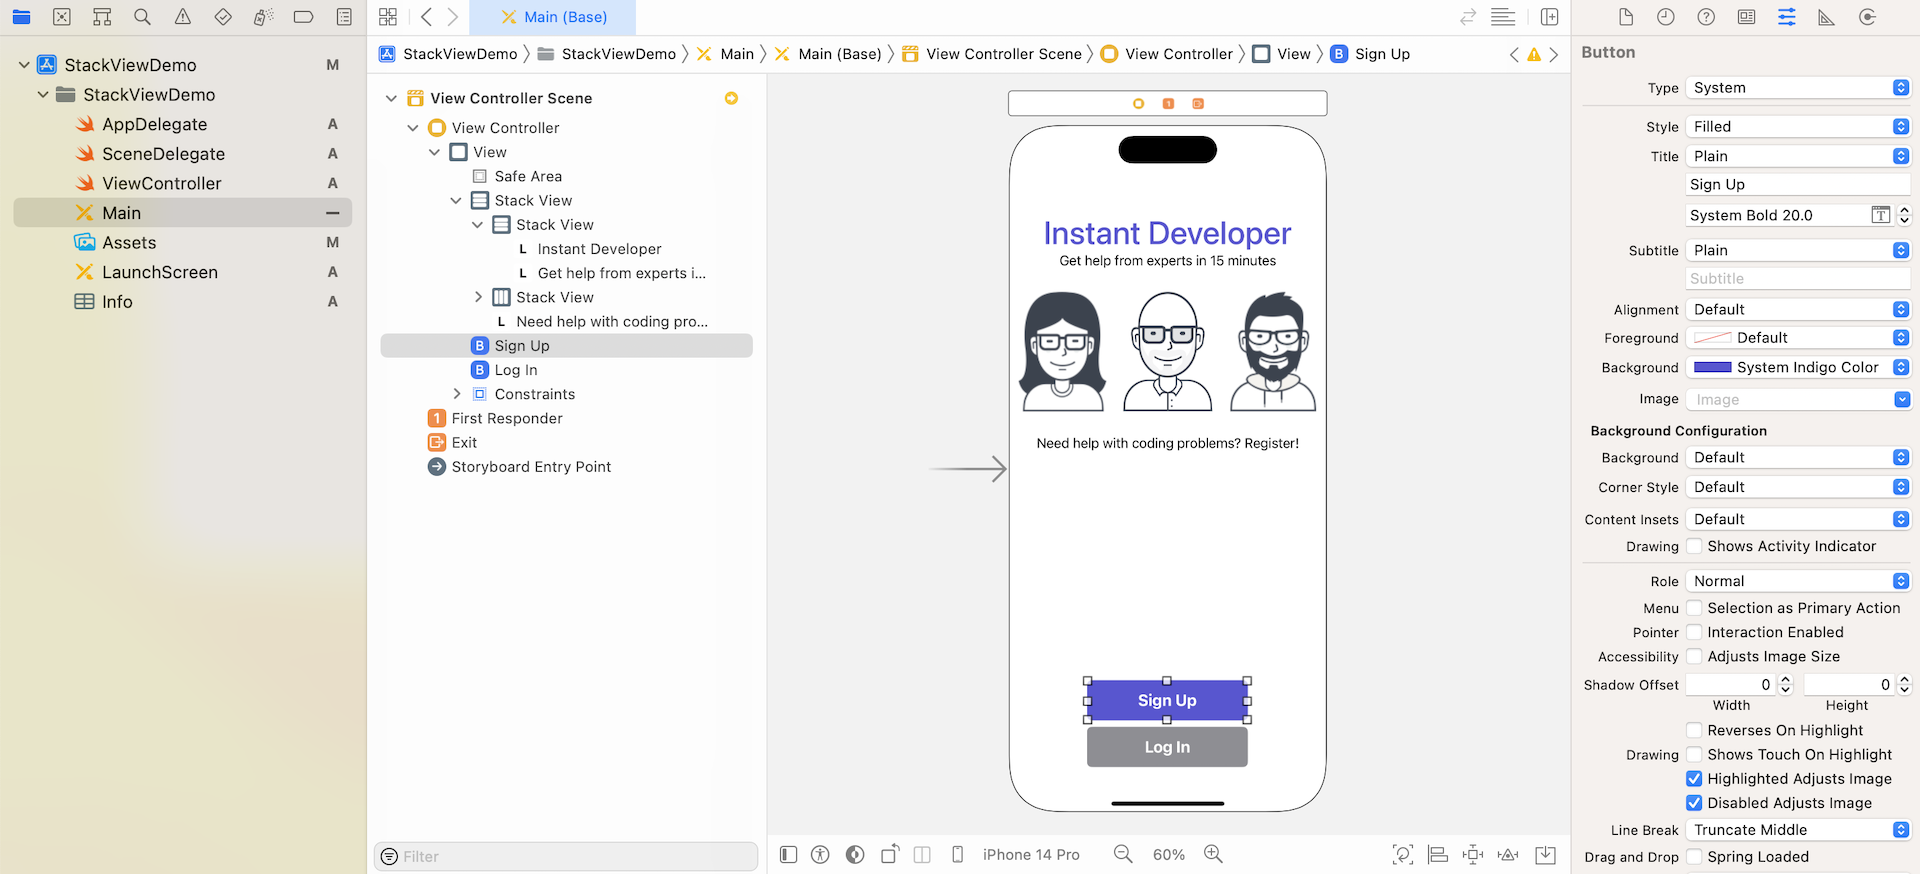Open the Identity inspector icon

click(x=1746, y=17)
